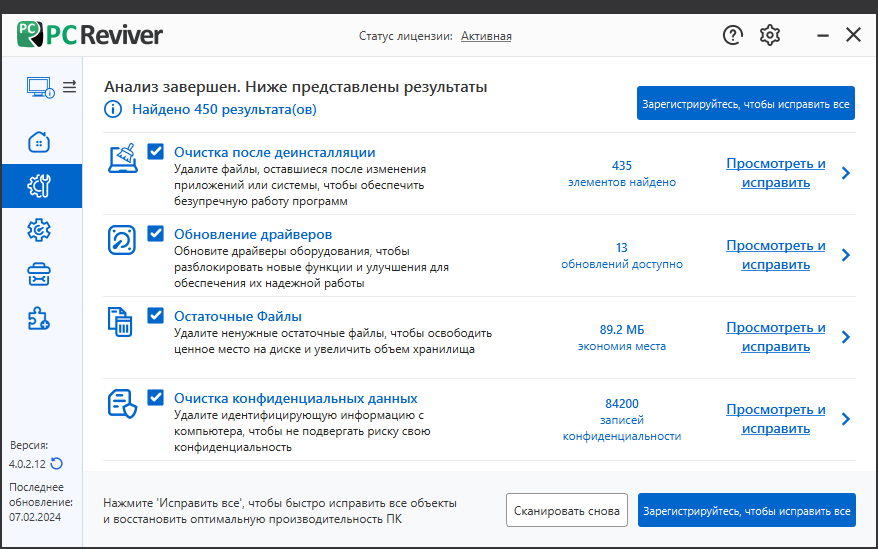Click top Зарегистрируйтесь, чтобы исправить все button
The width and height of the screenshot is (878, 549).
click(746, 104)
